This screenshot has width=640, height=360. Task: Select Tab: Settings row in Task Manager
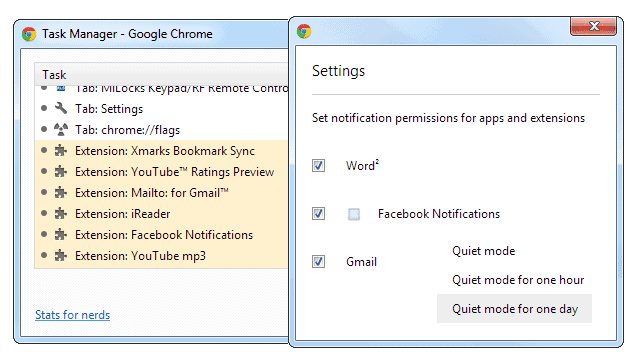(162, 109)
